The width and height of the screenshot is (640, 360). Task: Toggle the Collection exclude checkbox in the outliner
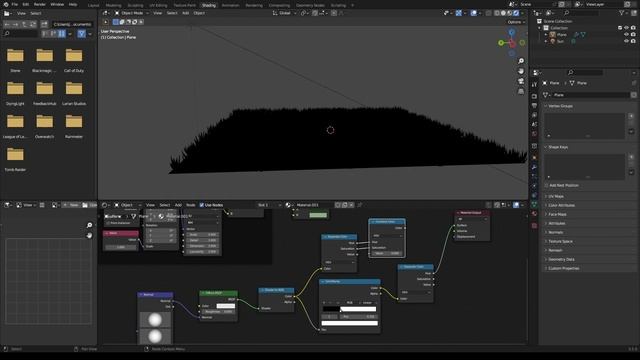pyautogui.click(x=620, y=28)
